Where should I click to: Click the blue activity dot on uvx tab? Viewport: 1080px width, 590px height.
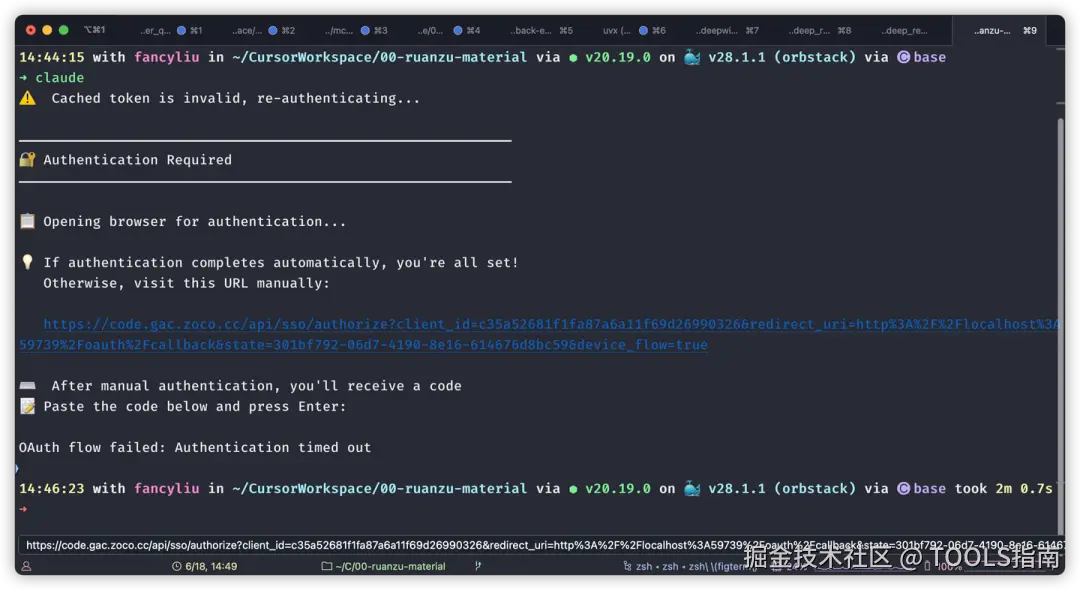point(643,30)
